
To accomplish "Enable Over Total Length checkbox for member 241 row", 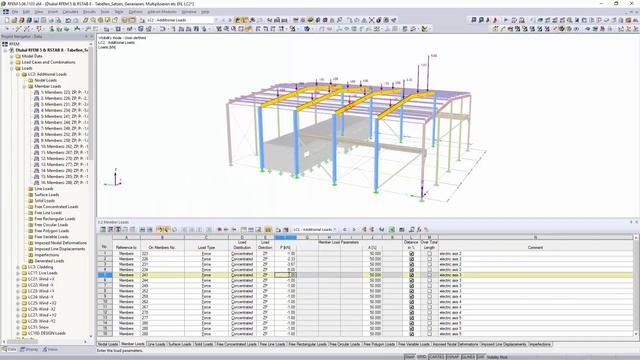I will (x=429, y=275).
